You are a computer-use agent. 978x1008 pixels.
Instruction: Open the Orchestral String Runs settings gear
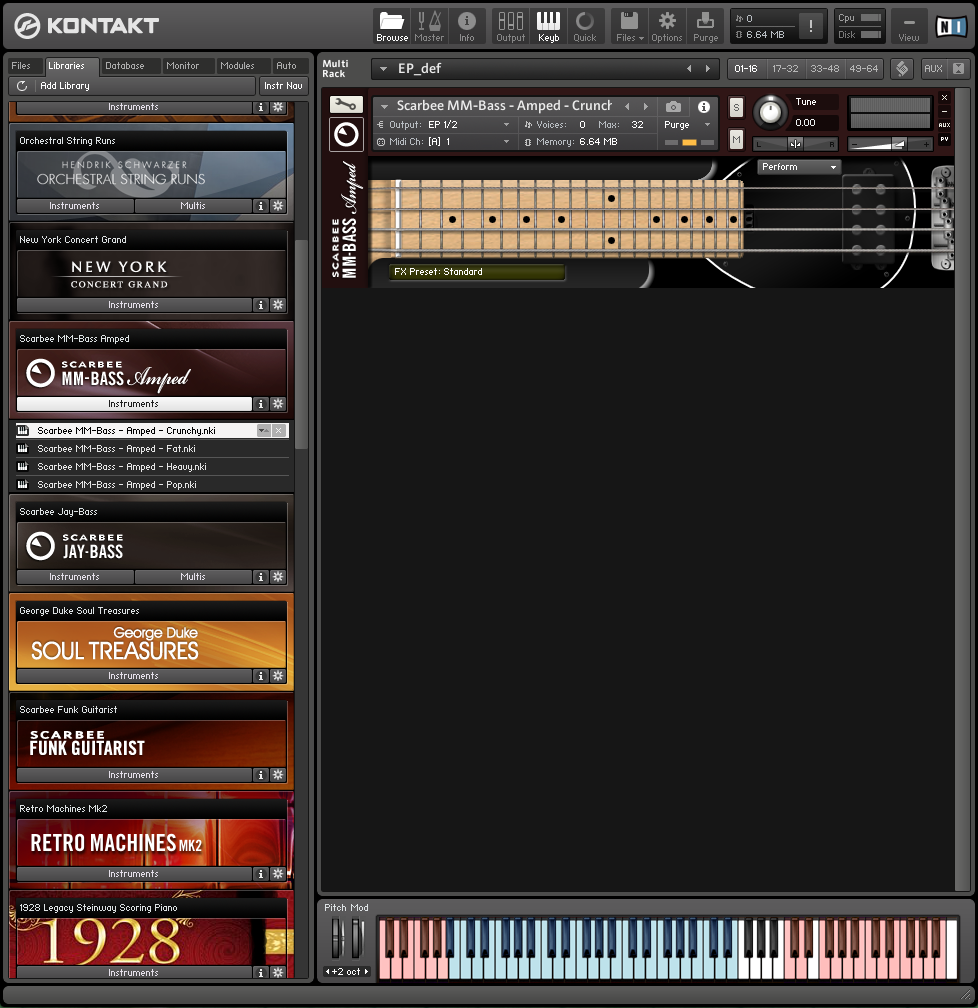click(x=278, y=206)
